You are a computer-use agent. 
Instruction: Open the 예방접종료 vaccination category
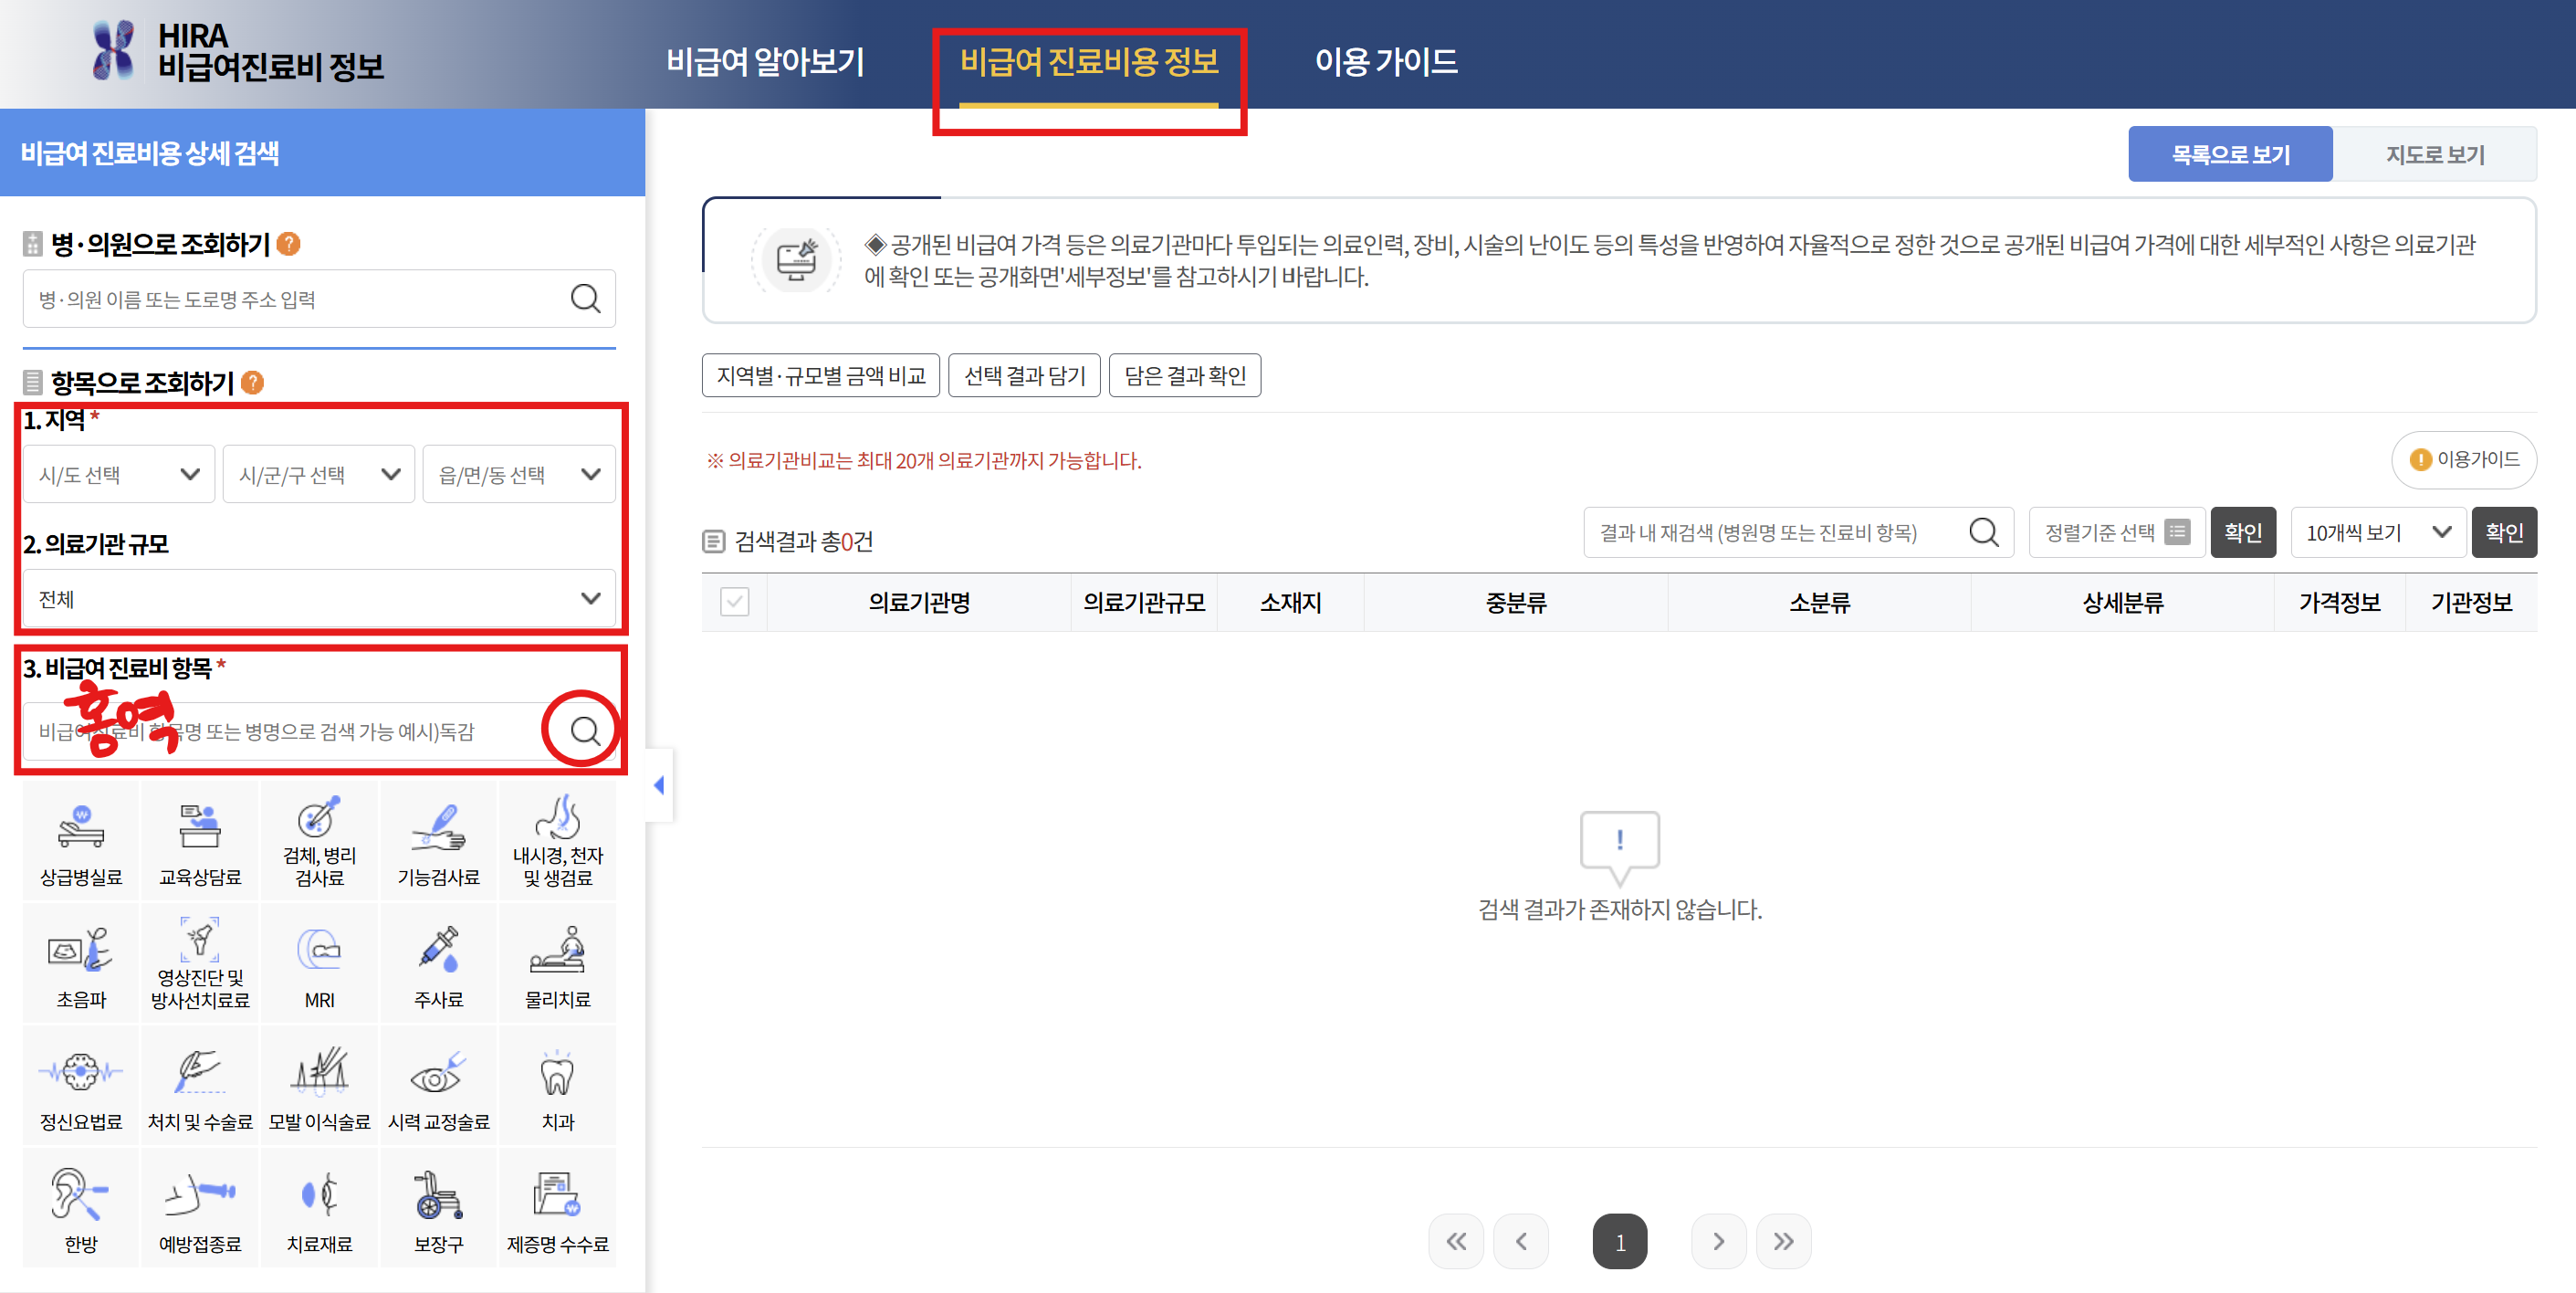(x=199, y=1206)
